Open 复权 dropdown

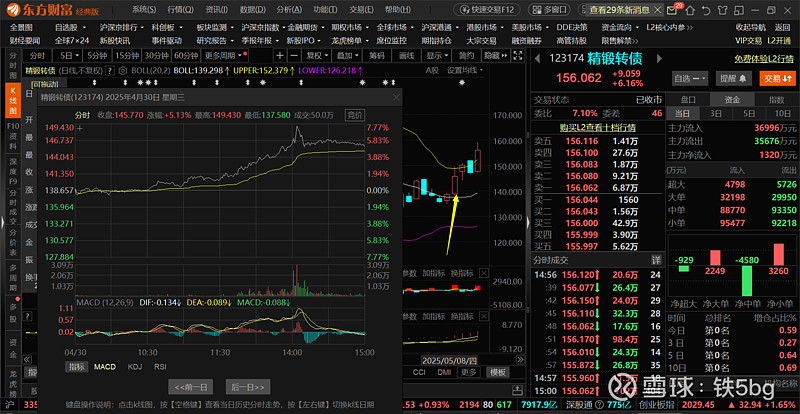tap(315, 56)
